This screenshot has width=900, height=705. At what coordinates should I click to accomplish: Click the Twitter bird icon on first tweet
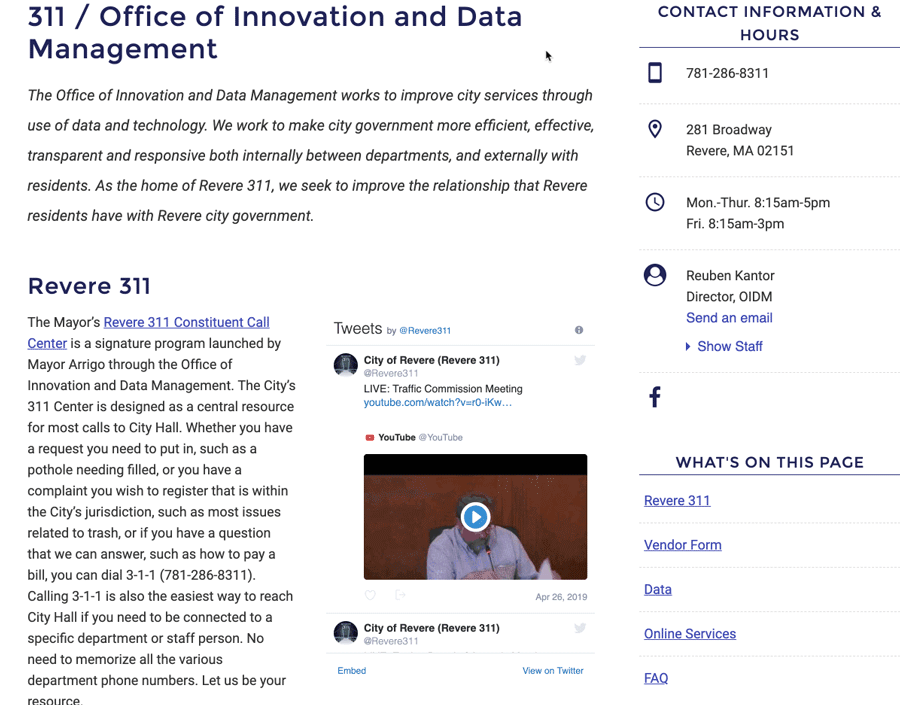pos(580,361)
